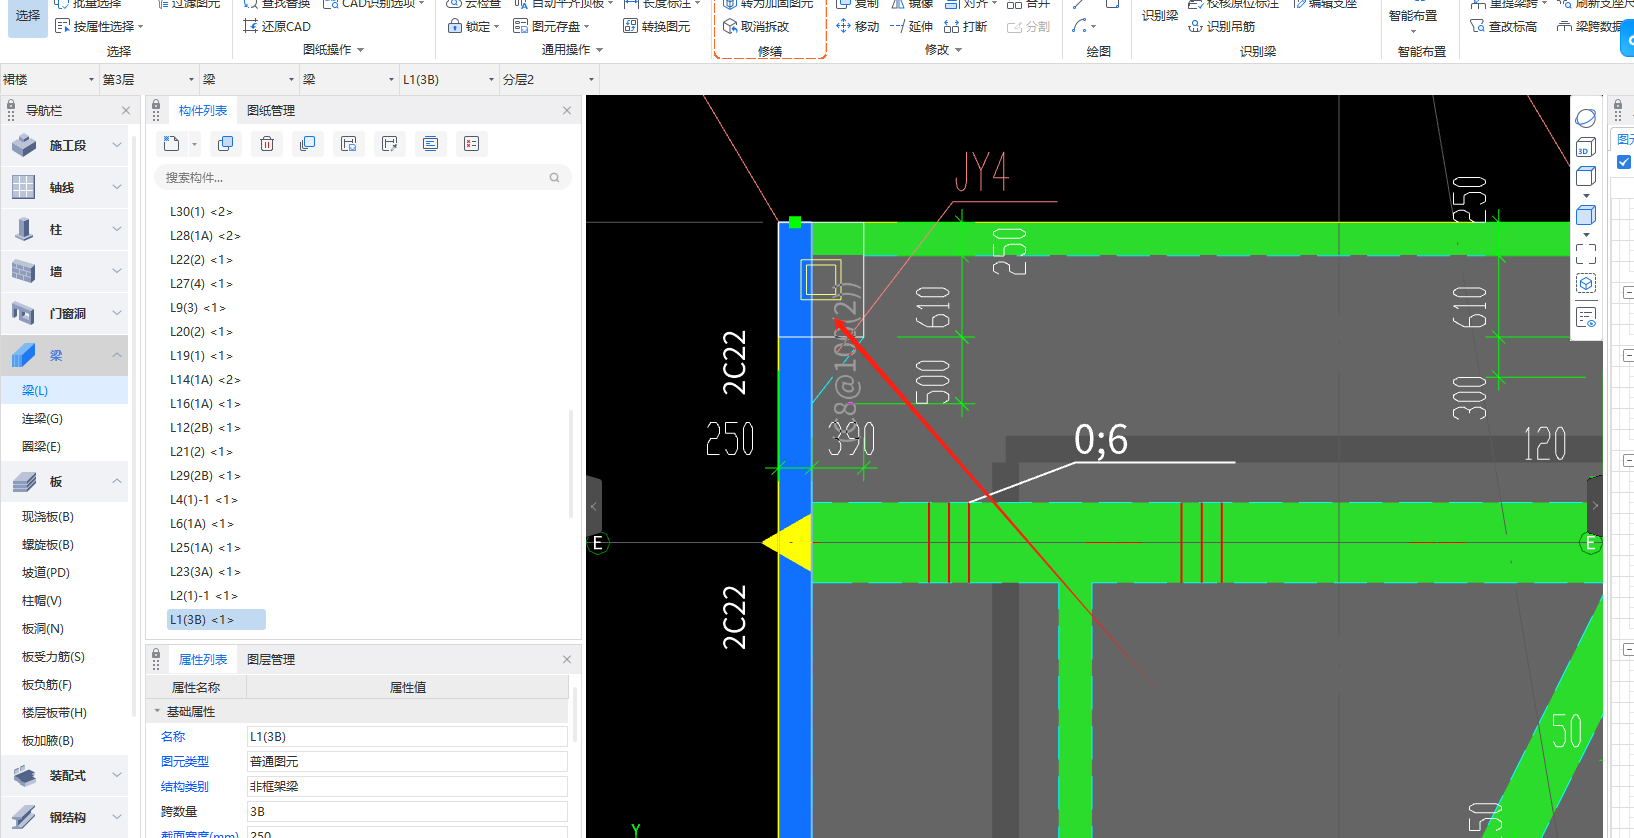
Task: Click the search magnifier icon in component search
Action: click(554, 178)
